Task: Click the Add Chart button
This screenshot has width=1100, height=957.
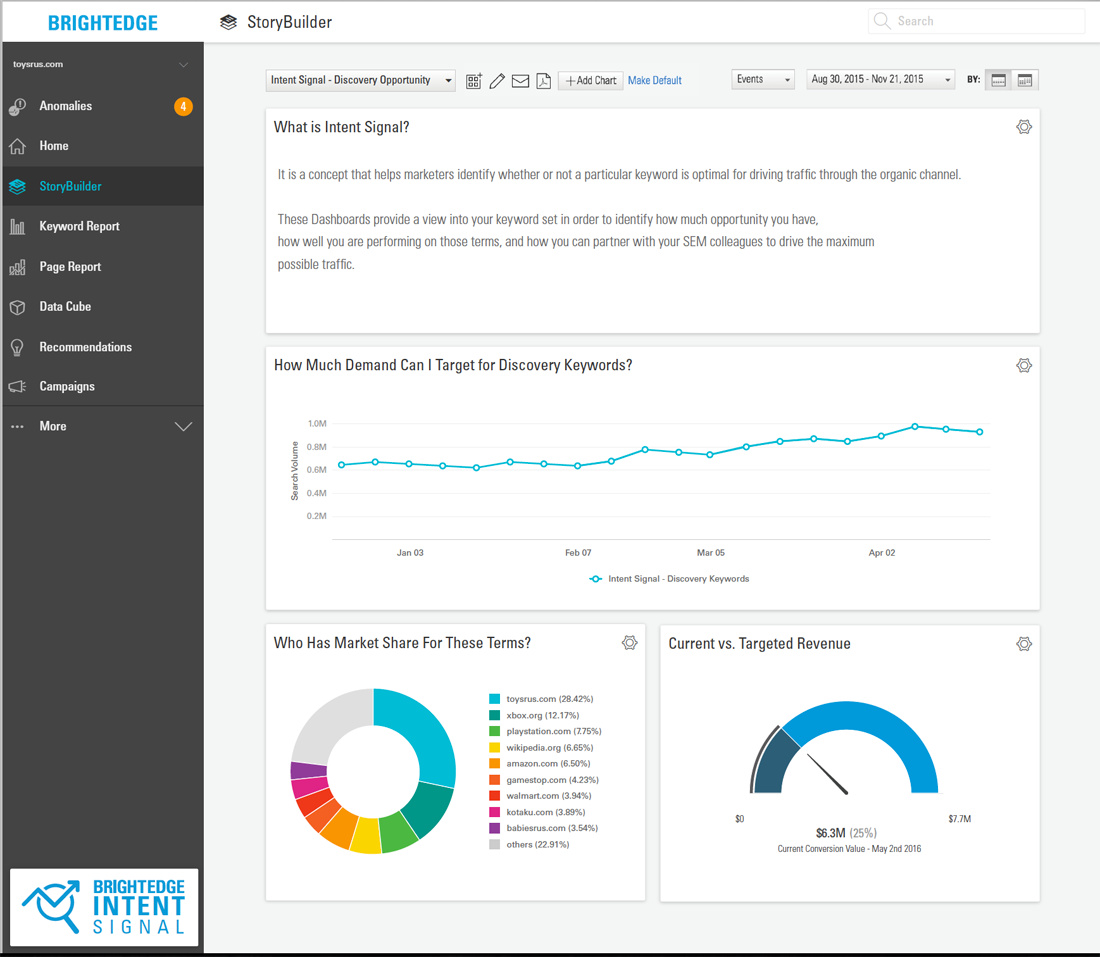Action: [x=590, y=81]
